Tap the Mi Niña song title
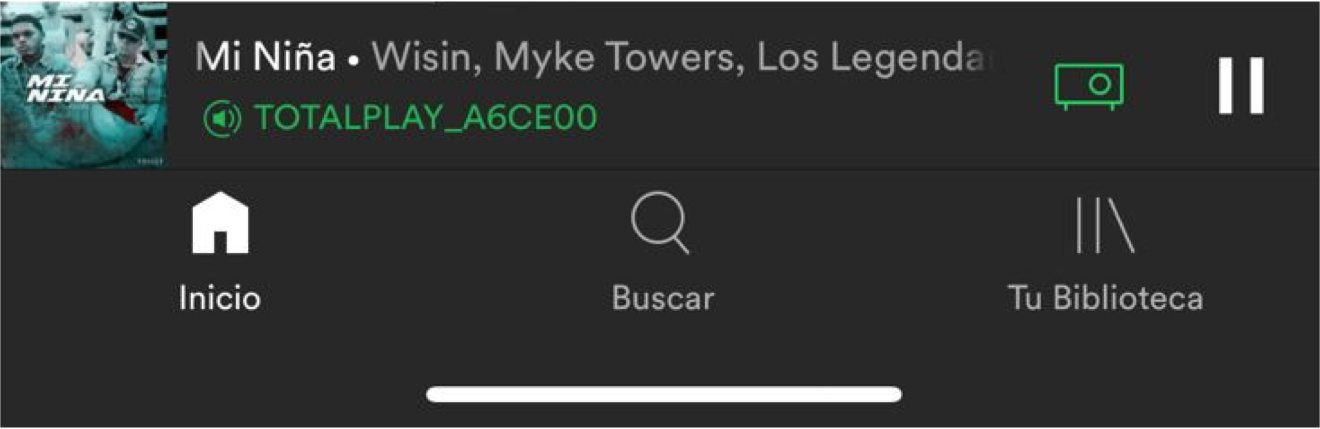This screenshot has height=429, width=1320. 265,58
